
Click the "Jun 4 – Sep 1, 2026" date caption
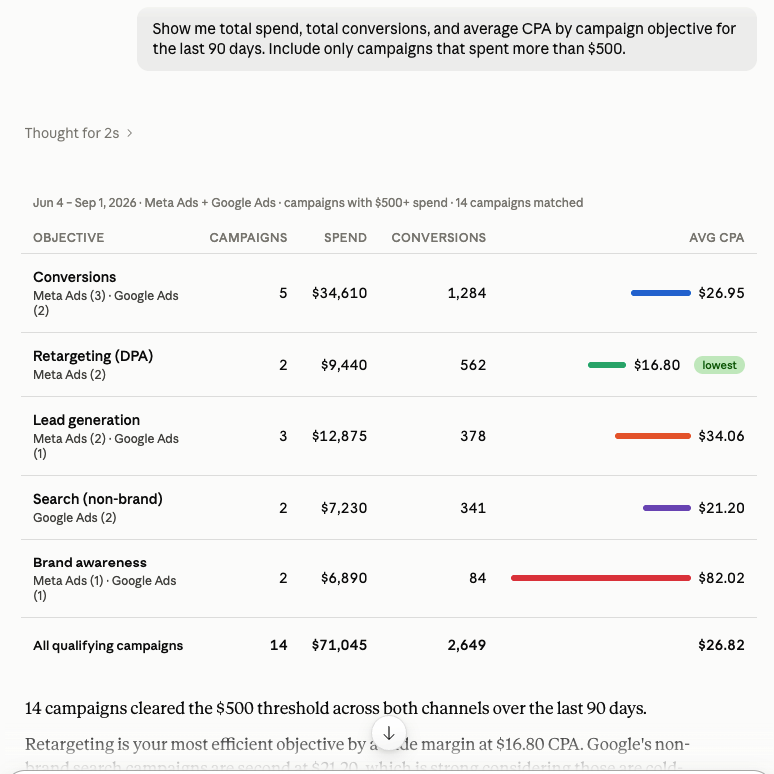tap(84, 203)
